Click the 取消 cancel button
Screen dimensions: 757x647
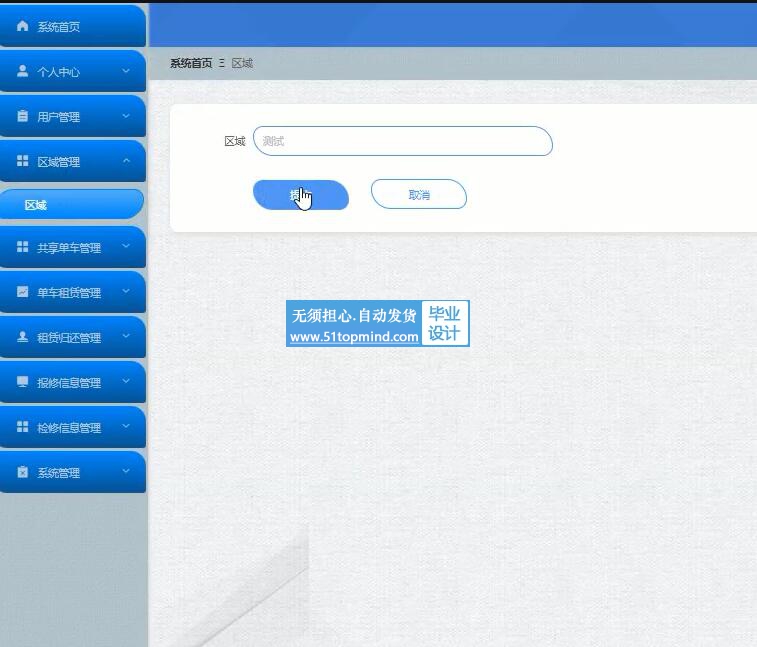419,195
